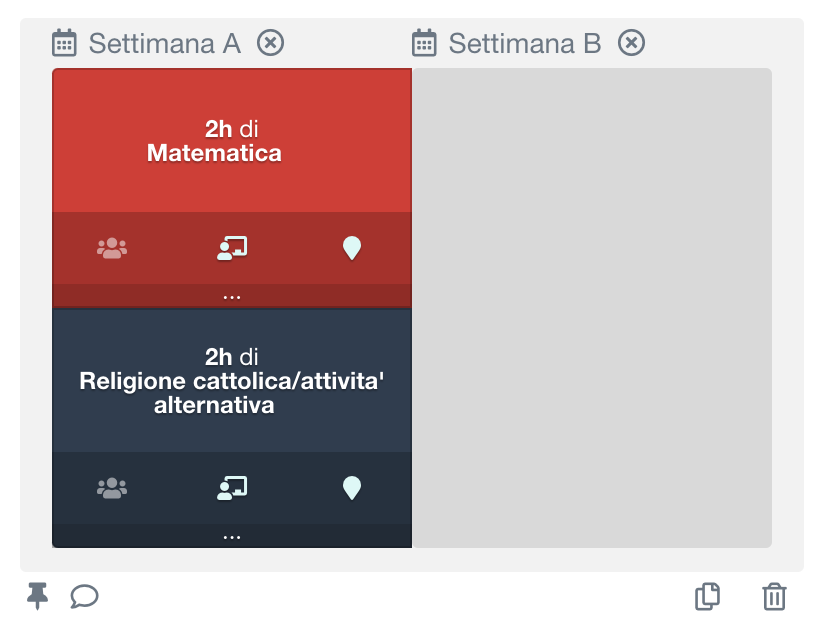Click the trash icon to delete the card
The image size is (824, 638).
coord(774,597)
